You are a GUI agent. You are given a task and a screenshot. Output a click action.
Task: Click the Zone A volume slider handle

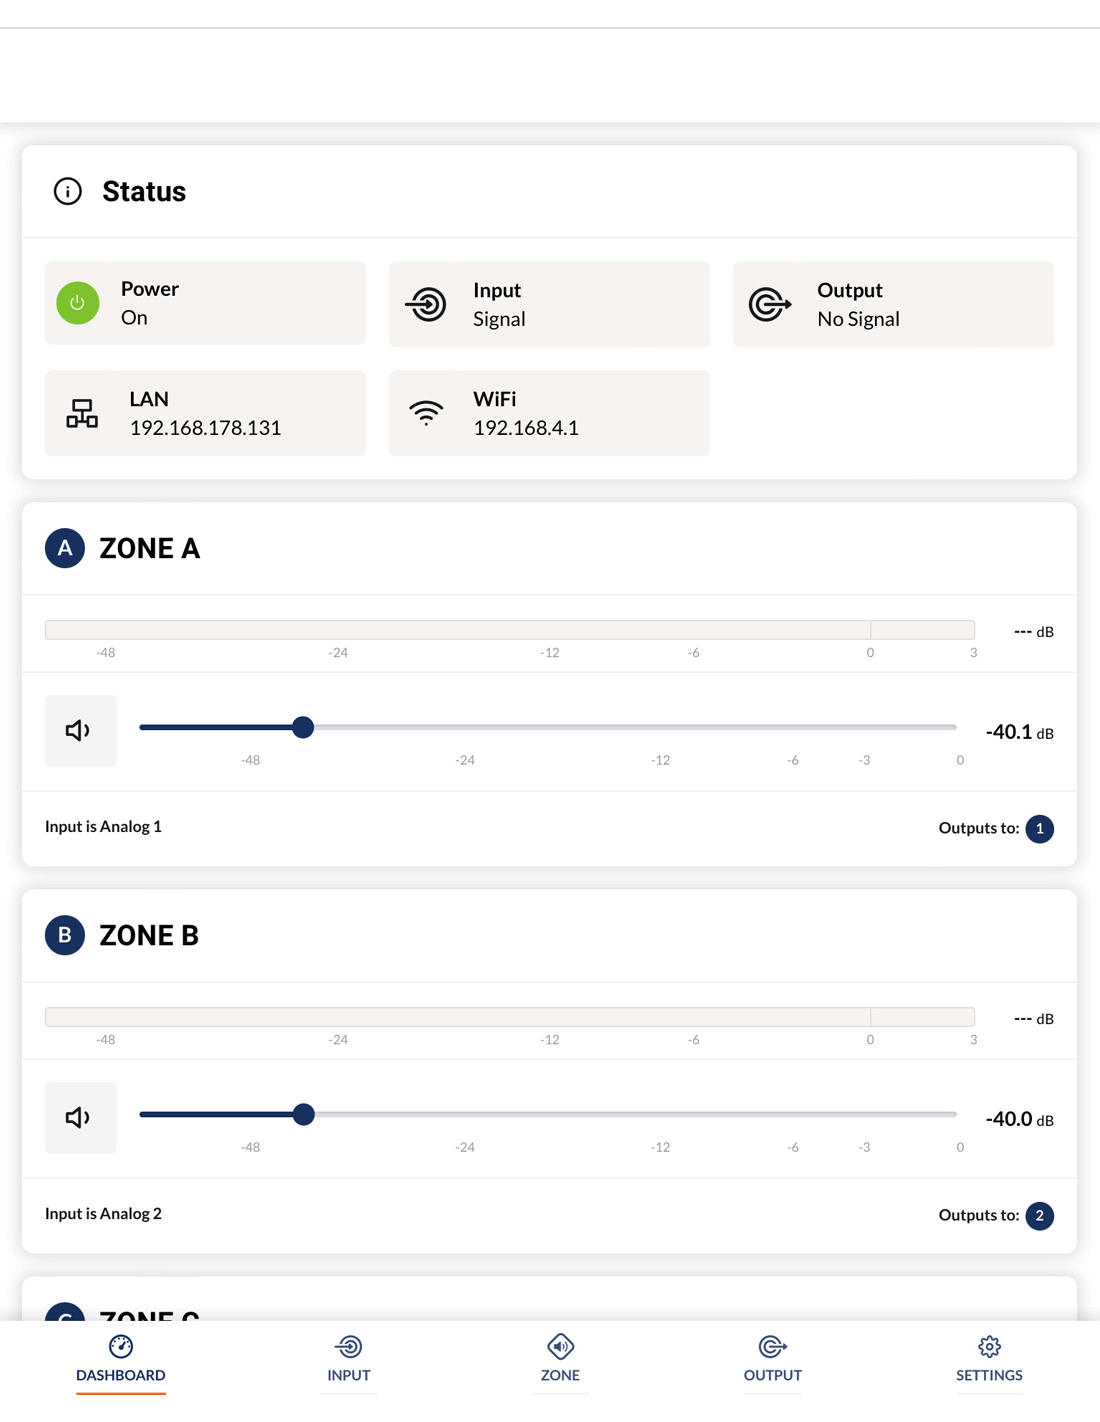coord(303,727)
